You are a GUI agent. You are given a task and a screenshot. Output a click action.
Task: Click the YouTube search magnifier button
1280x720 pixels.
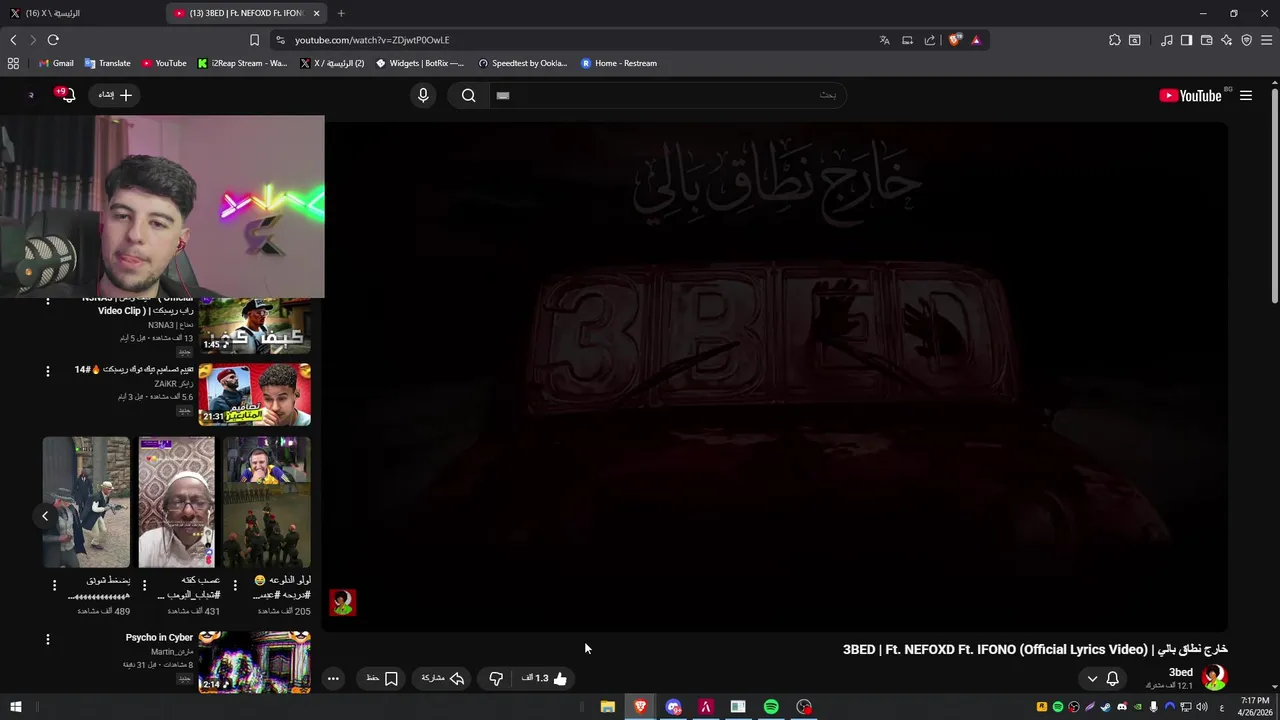468,95
